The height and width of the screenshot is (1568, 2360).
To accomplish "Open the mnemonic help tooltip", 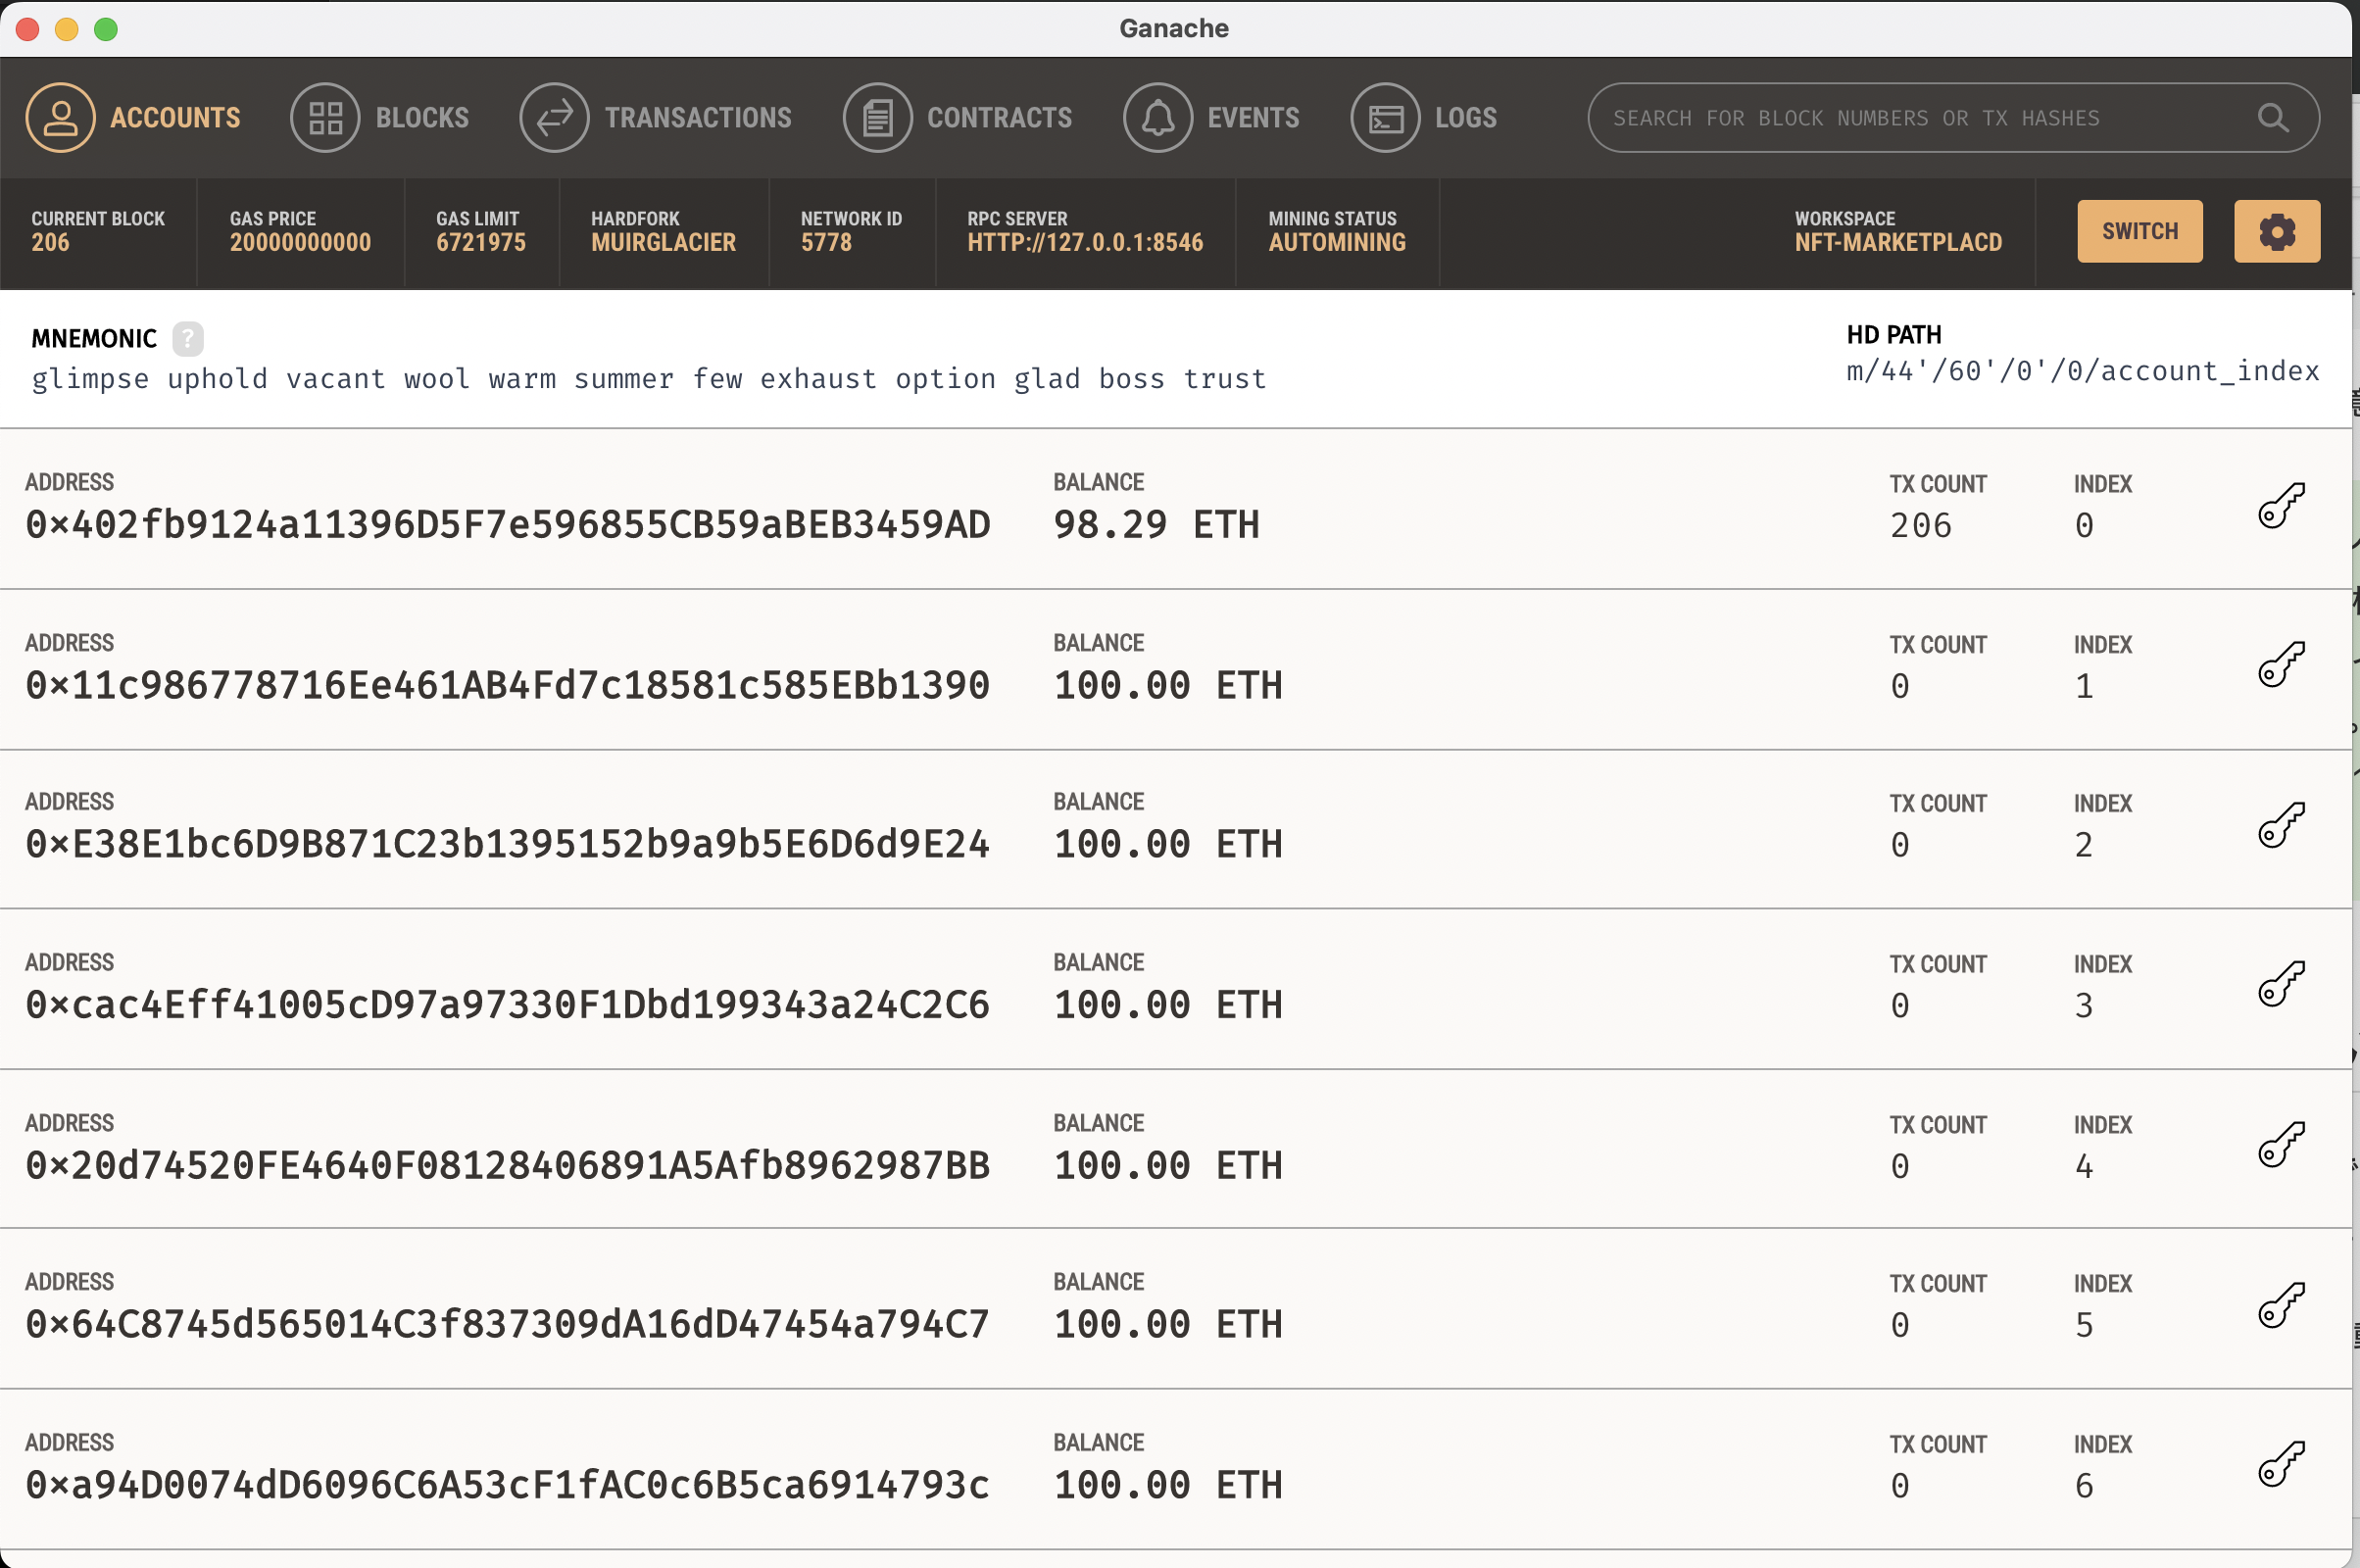I will [189, 339].
